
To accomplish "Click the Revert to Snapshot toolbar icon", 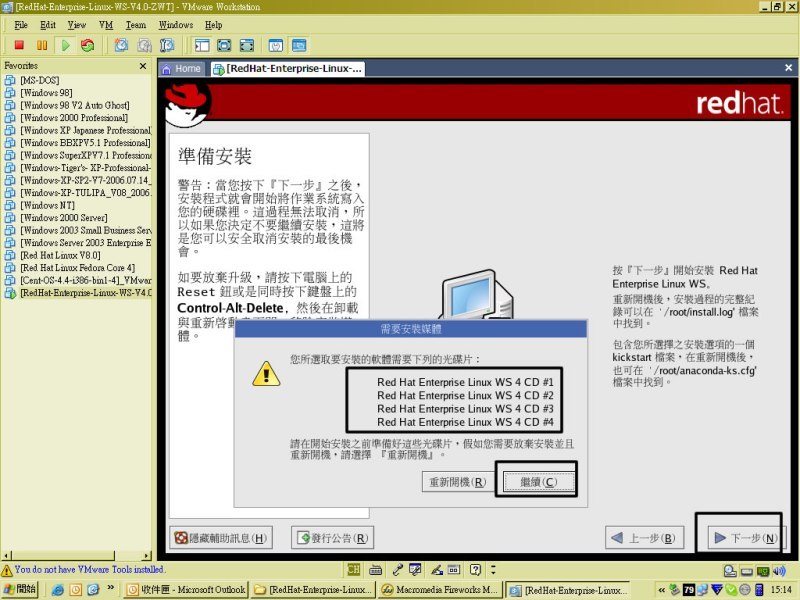I will click(144, 45).
